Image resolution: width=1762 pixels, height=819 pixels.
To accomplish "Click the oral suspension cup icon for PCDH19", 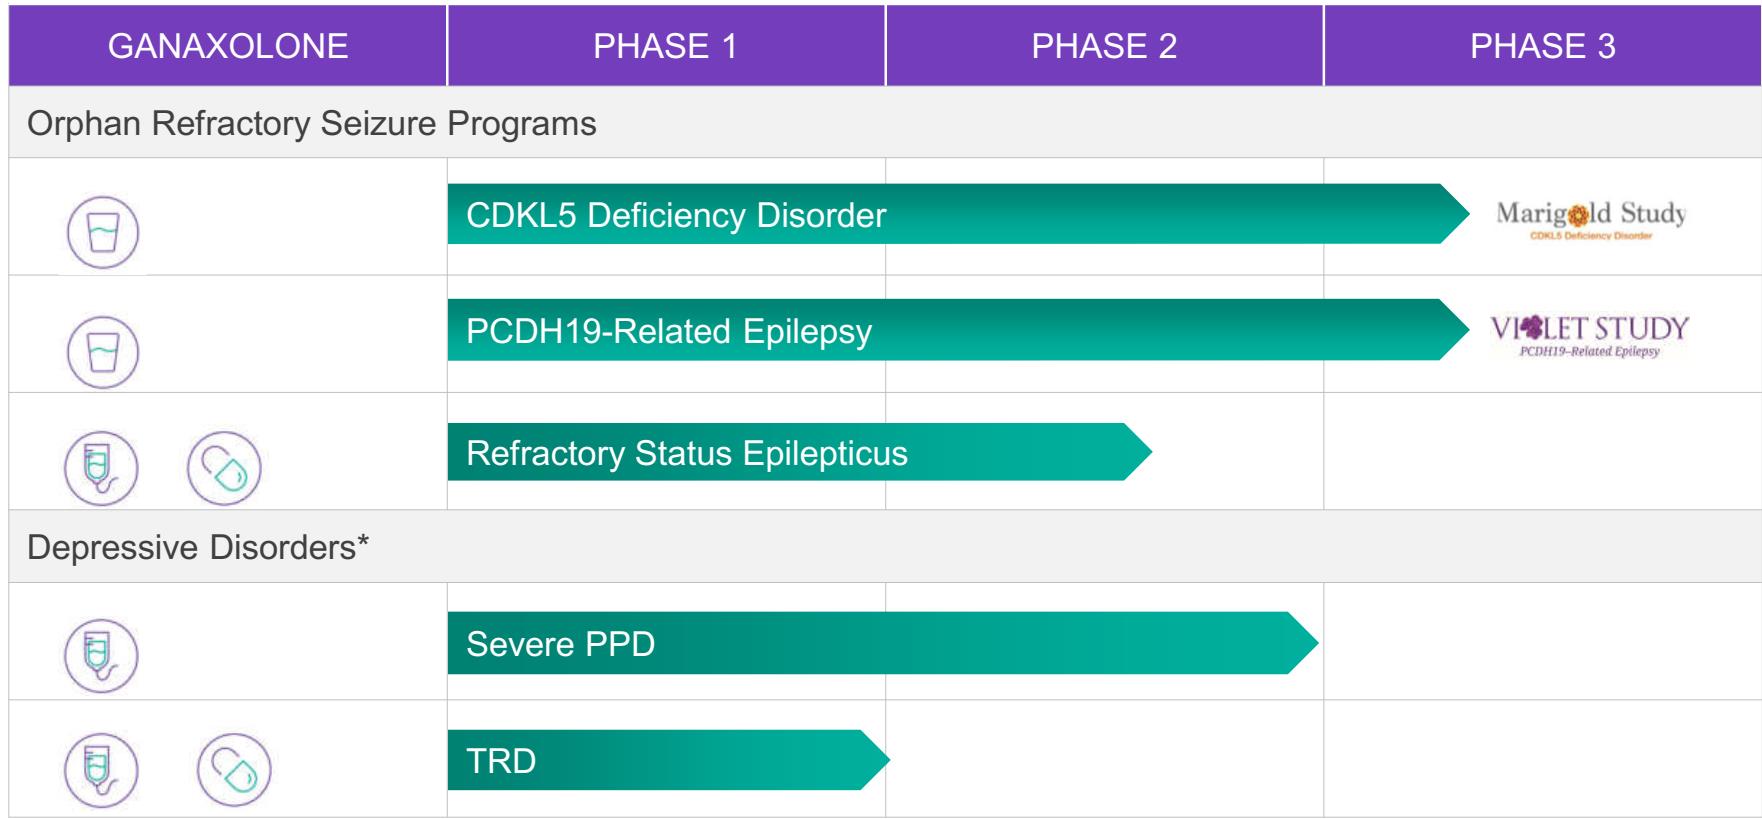I will (103, 351).
